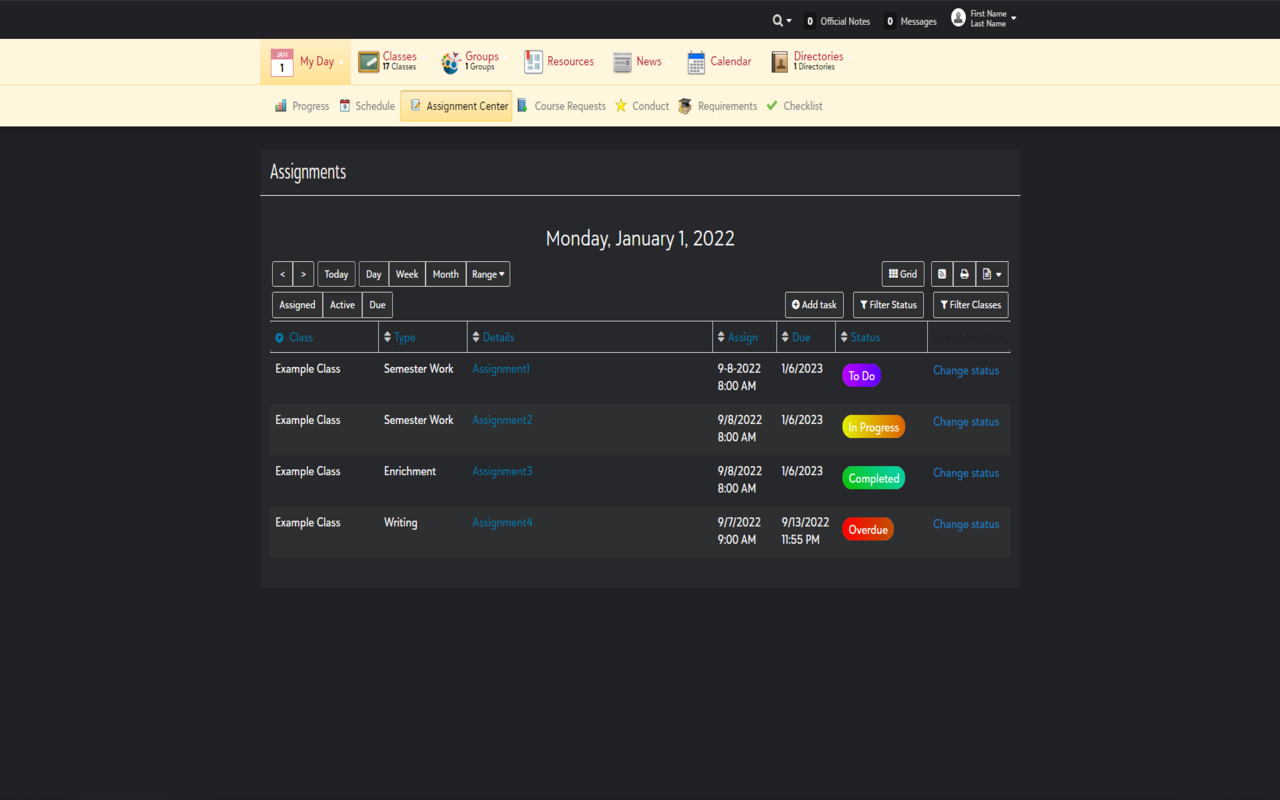The width and height of the screenshot is (1280, 800).
Task: Go to next date with right arrow
Action: point(303,274)
